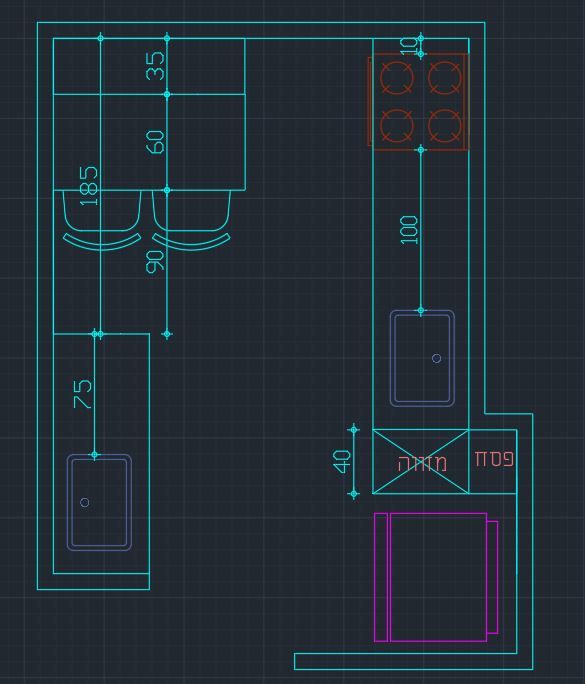
Task: Select the top-right red stove burner
Action: coord(445,78)
